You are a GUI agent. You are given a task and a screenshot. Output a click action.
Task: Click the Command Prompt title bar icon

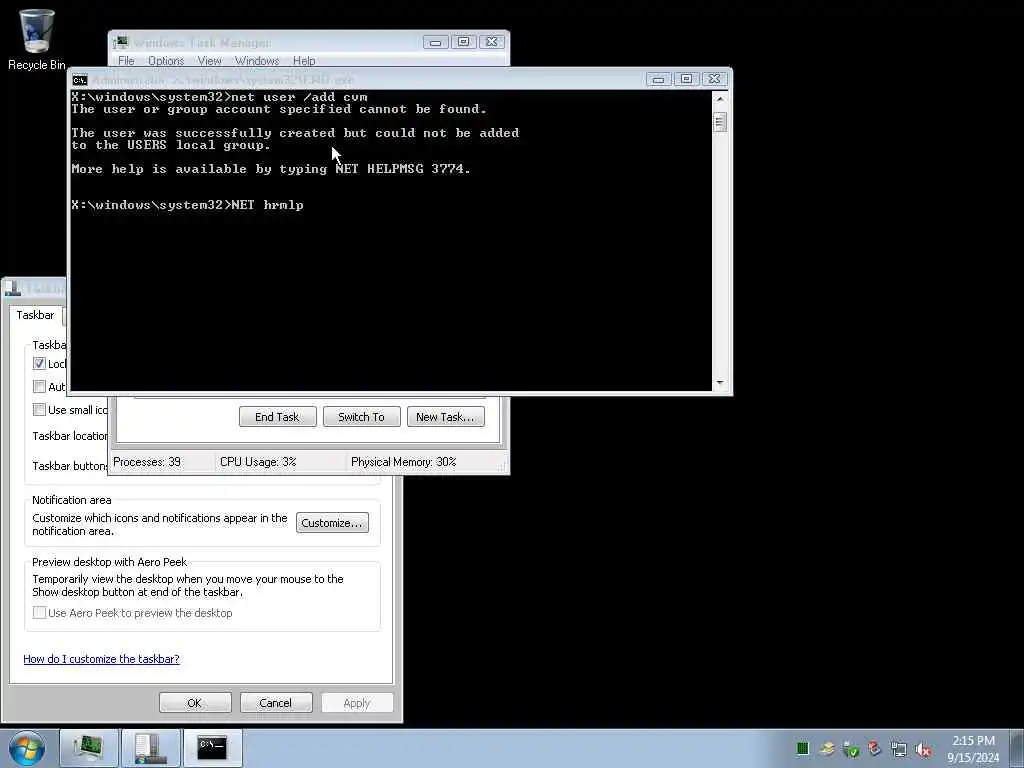pos(80,80)
